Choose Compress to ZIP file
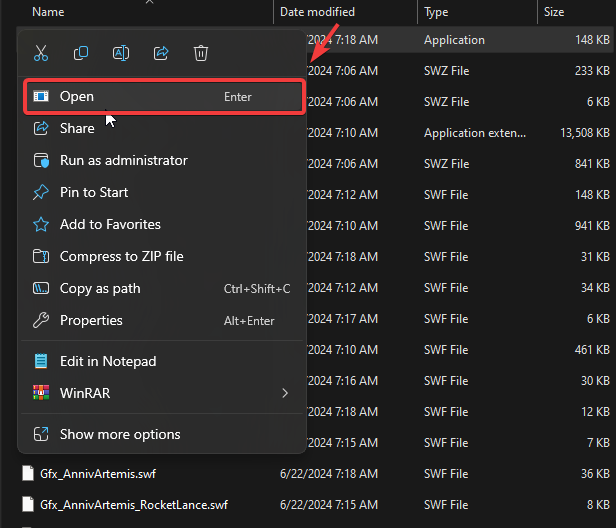 [121, 256]
